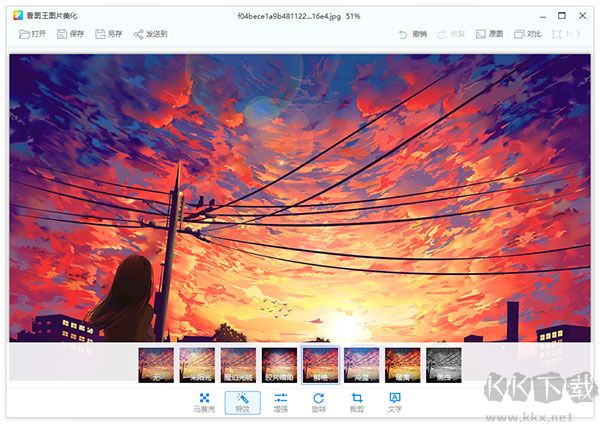Click the 看图王图片美化 app logo
This screenshot has height=424, width=600.
(18, 15)
